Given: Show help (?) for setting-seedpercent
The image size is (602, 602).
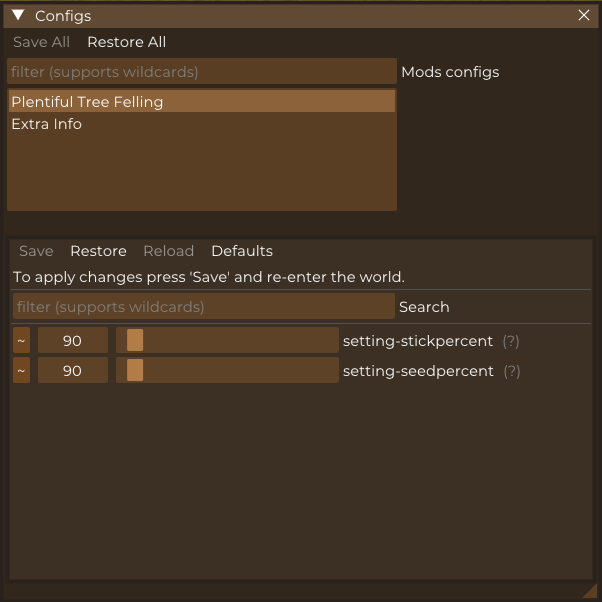Looking at the screenshot, I should (512, 371).
